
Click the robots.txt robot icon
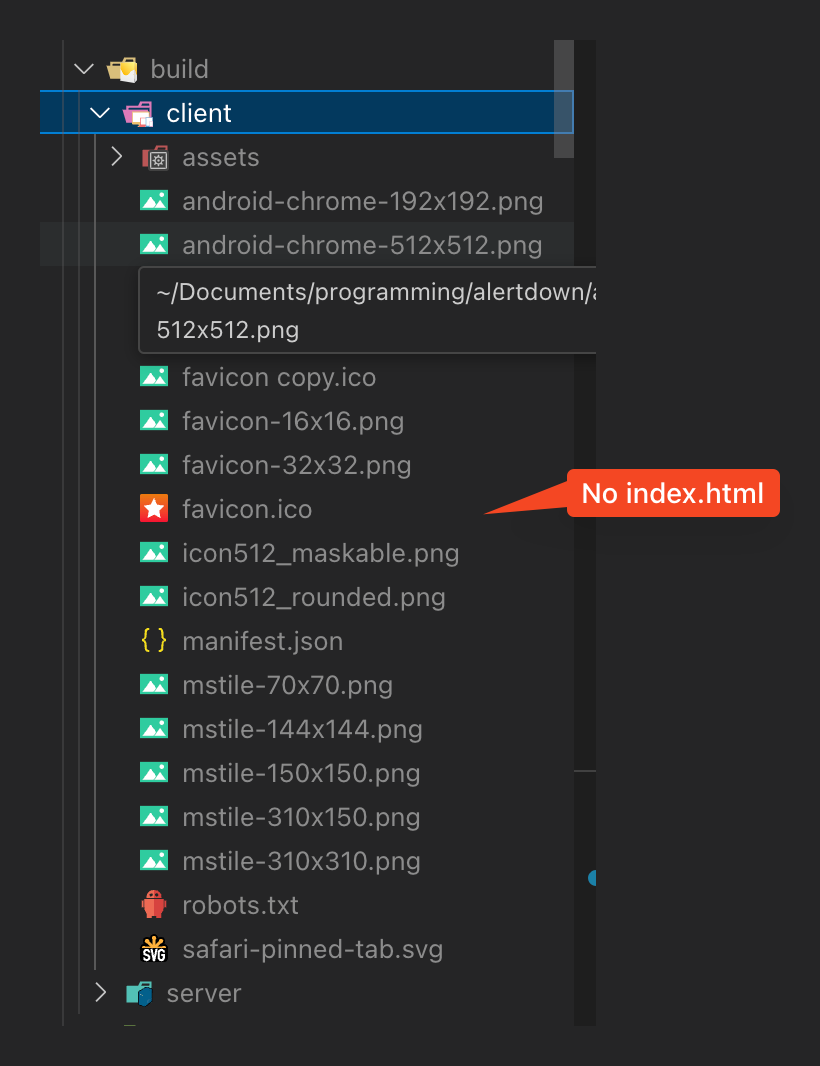pos(154,904)
